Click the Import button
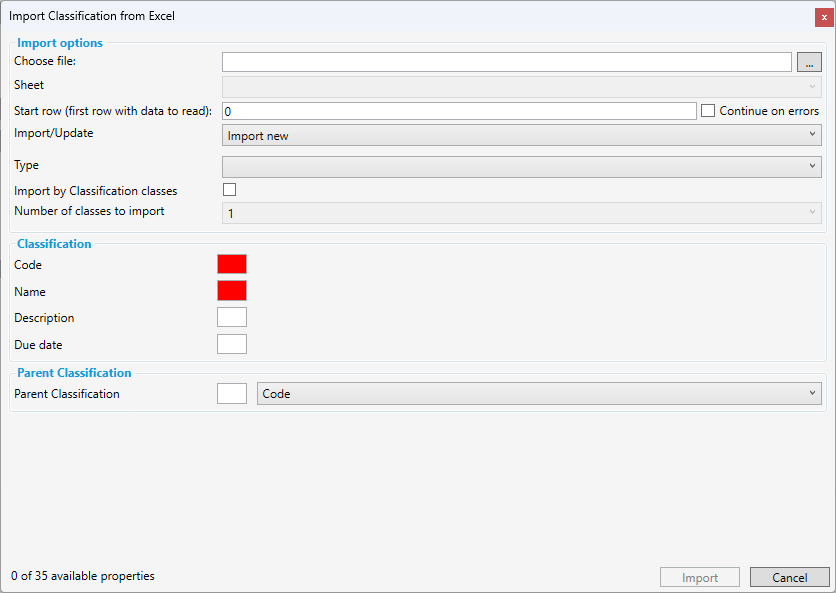 [699, 577]
